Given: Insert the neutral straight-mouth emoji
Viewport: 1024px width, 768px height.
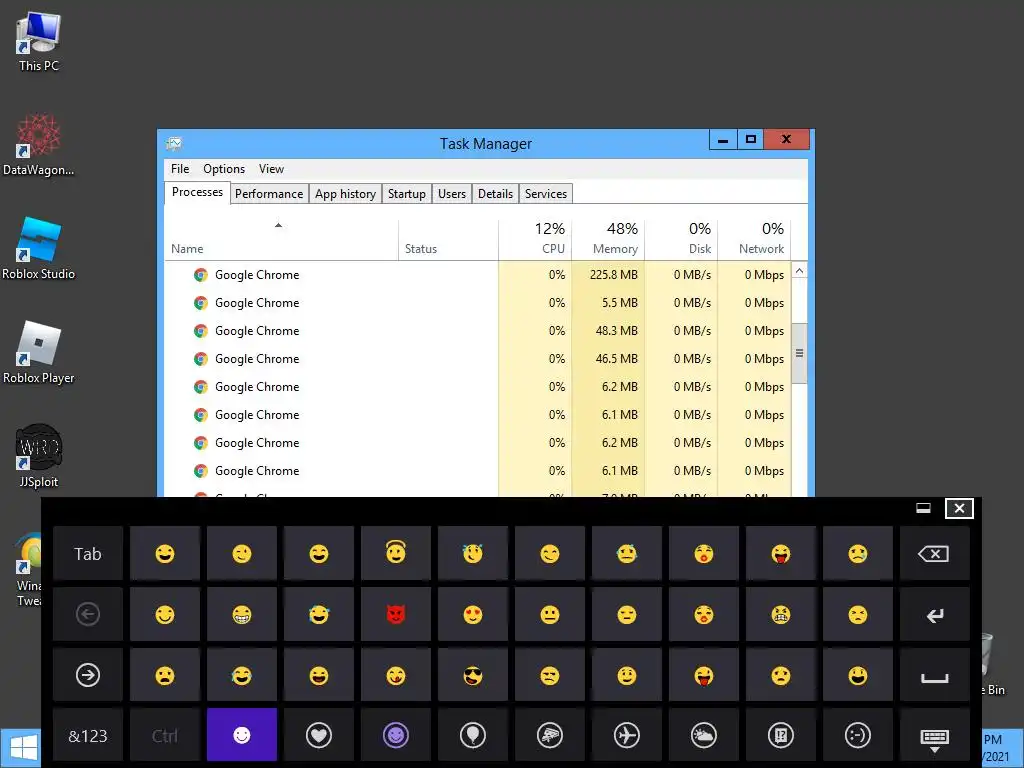Looking at the screenshot, I should tap(550, 614).
